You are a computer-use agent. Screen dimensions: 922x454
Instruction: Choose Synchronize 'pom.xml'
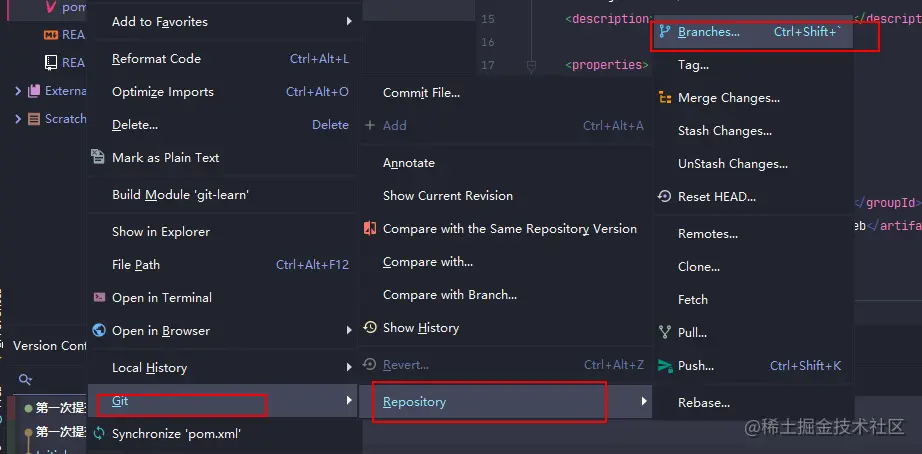(222, 433)
